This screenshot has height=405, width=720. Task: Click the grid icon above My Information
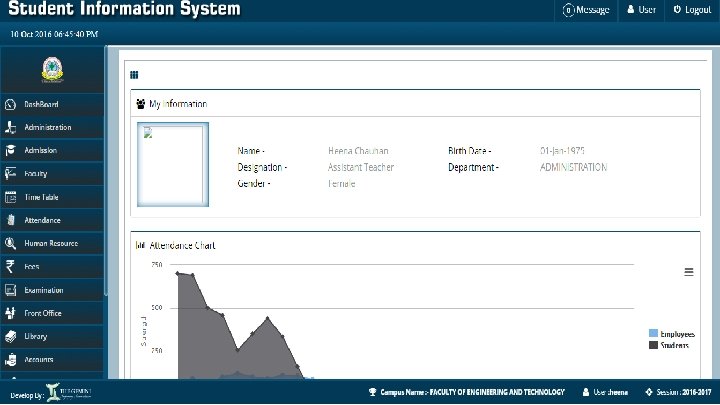tap(134, 75)
